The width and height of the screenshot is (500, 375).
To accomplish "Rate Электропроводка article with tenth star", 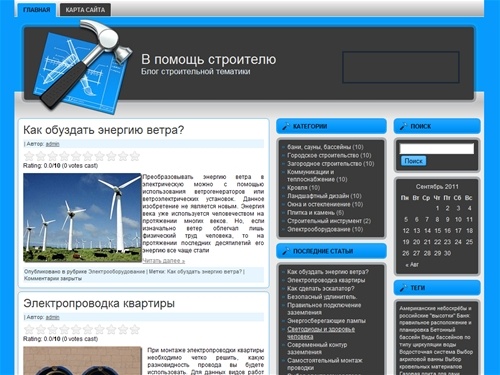I will (x=134, y=329).
